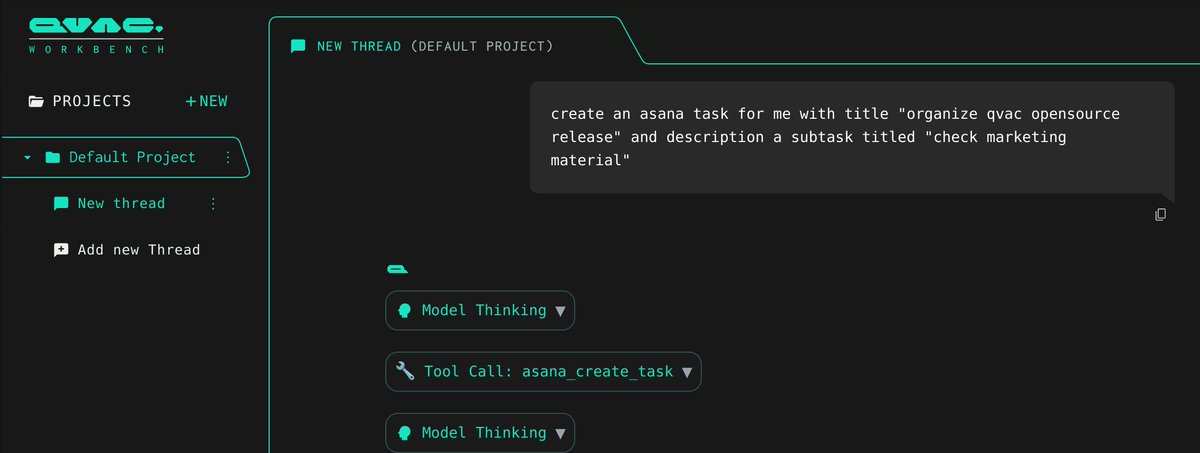Image resolution: width=1200 pixels, height=453 pixels.
Task: Click the Default Project folder icon
Action: [x=52, y=157]
